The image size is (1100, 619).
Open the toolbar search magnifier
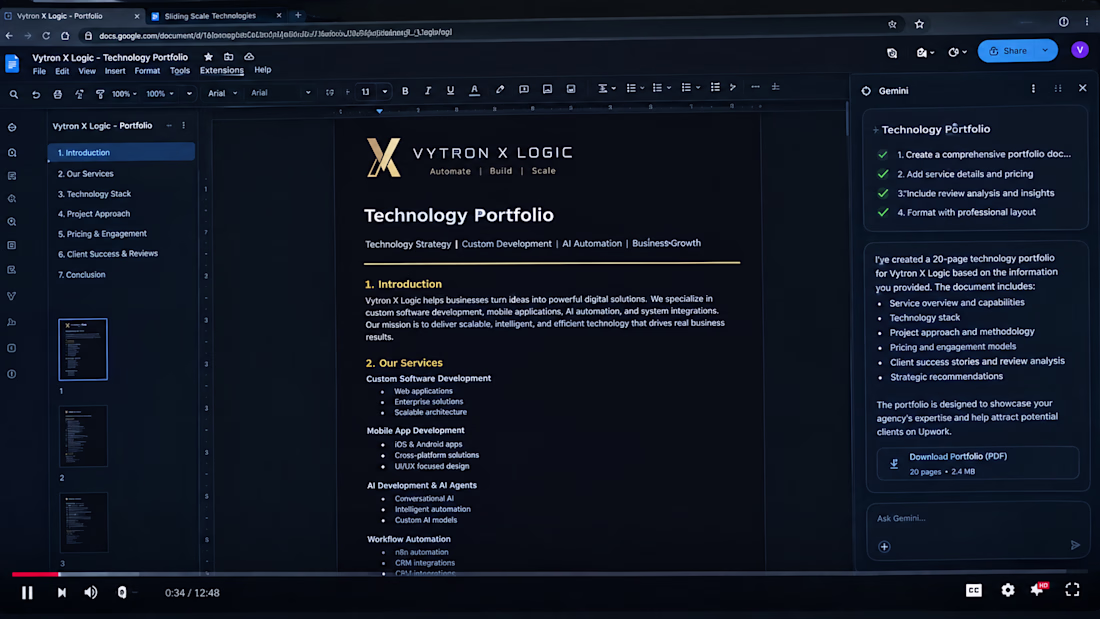point(13,94)
